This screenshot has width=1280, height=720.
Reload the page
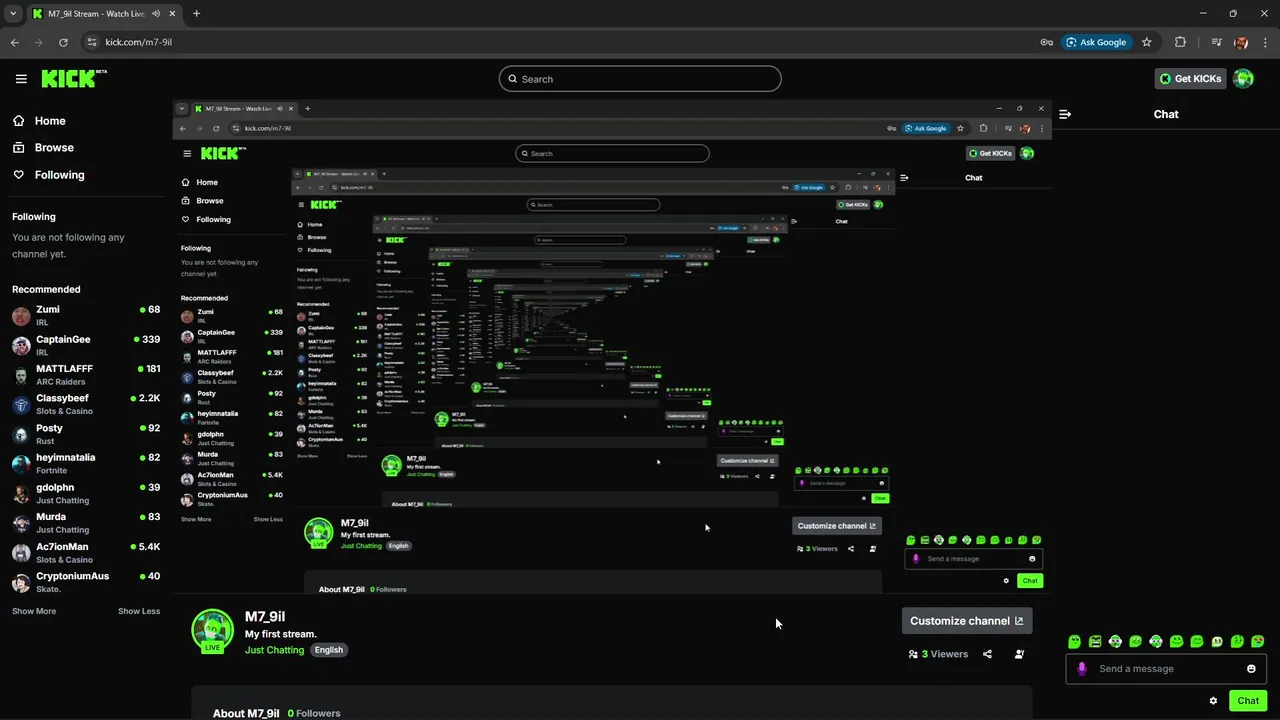[x=63, y=42]
